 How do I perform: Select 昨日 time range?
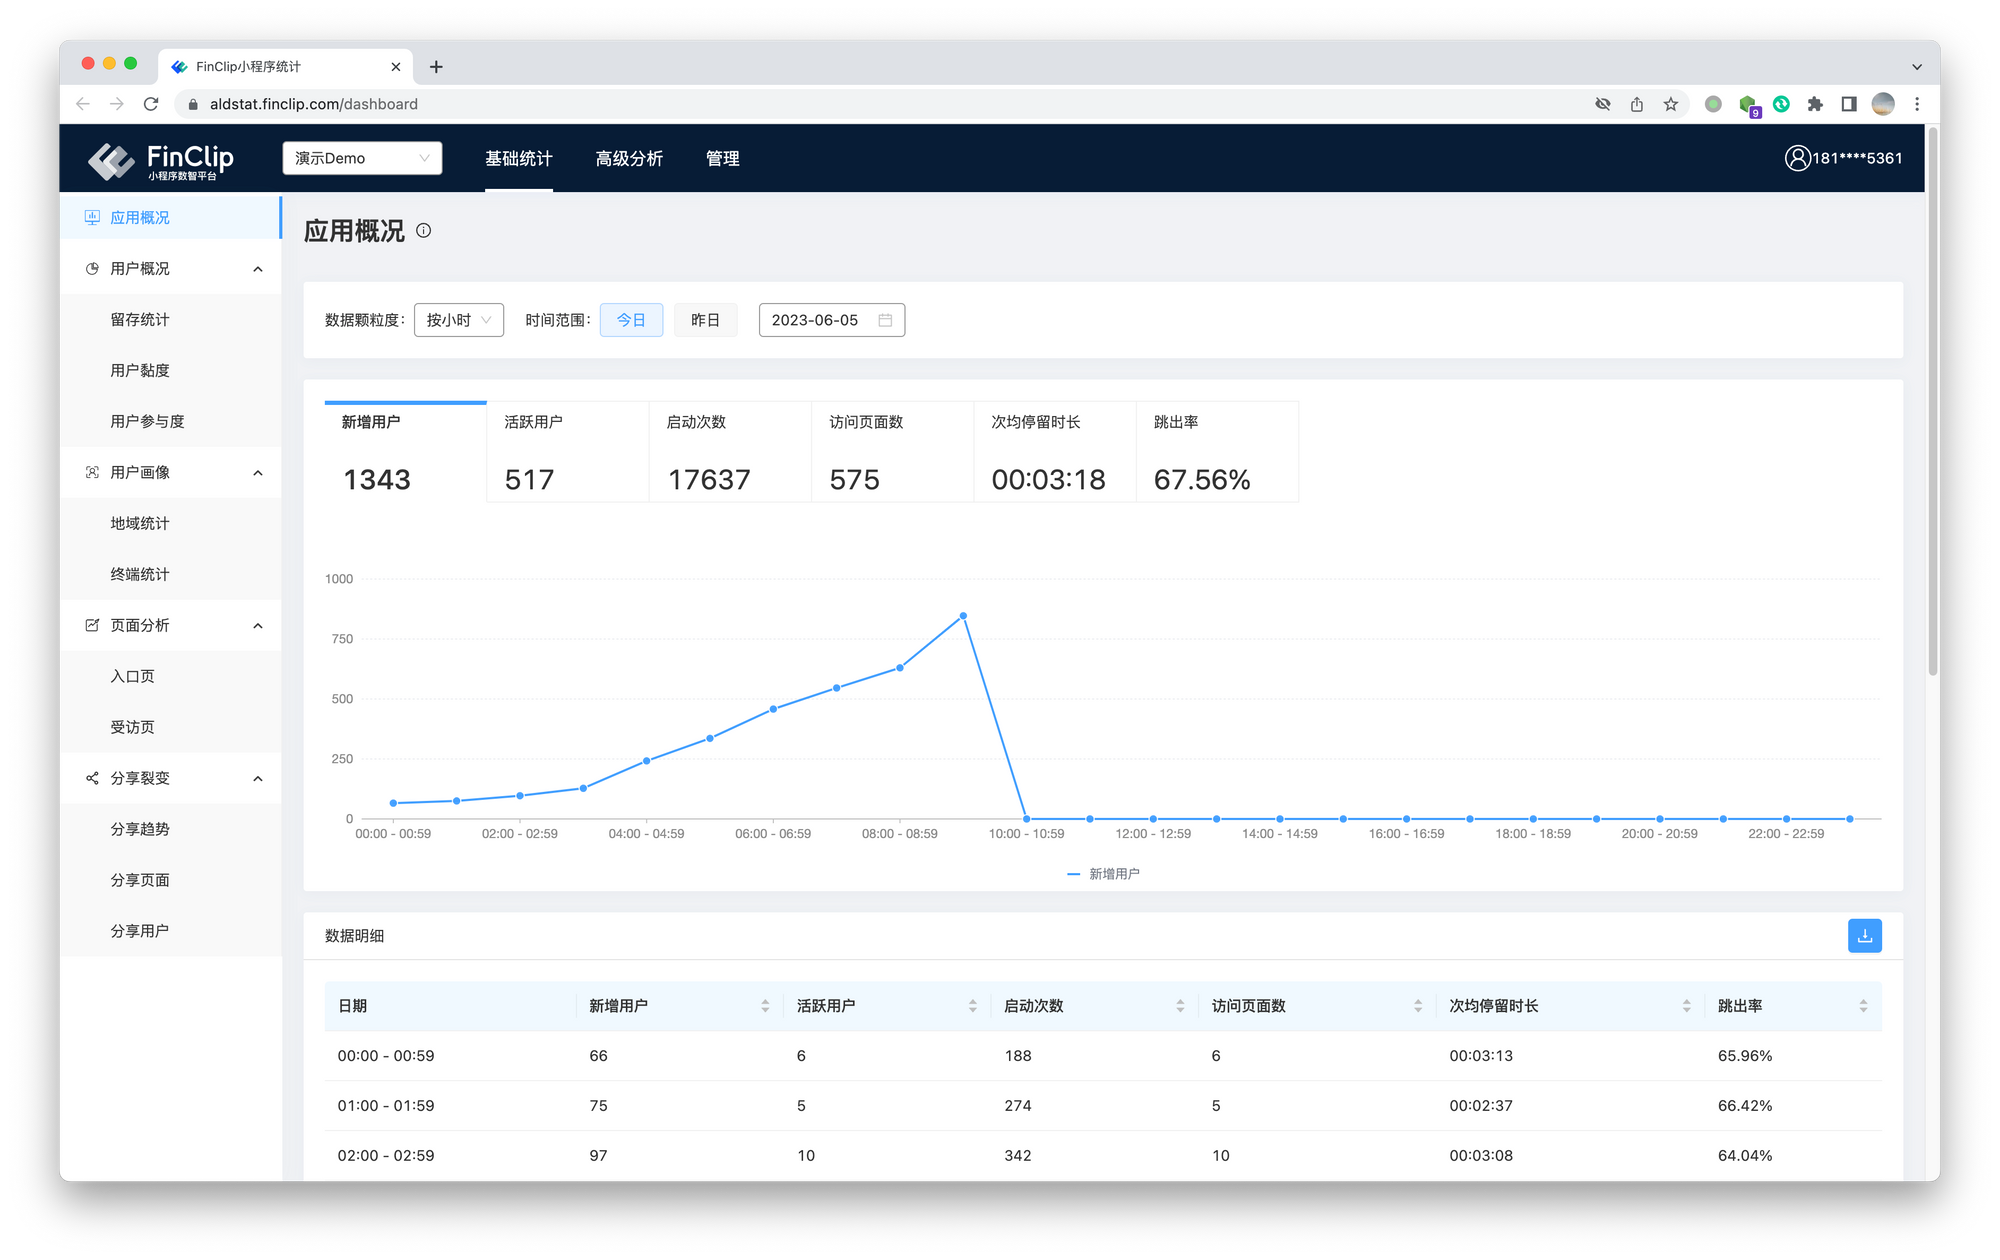coord(705,320)
